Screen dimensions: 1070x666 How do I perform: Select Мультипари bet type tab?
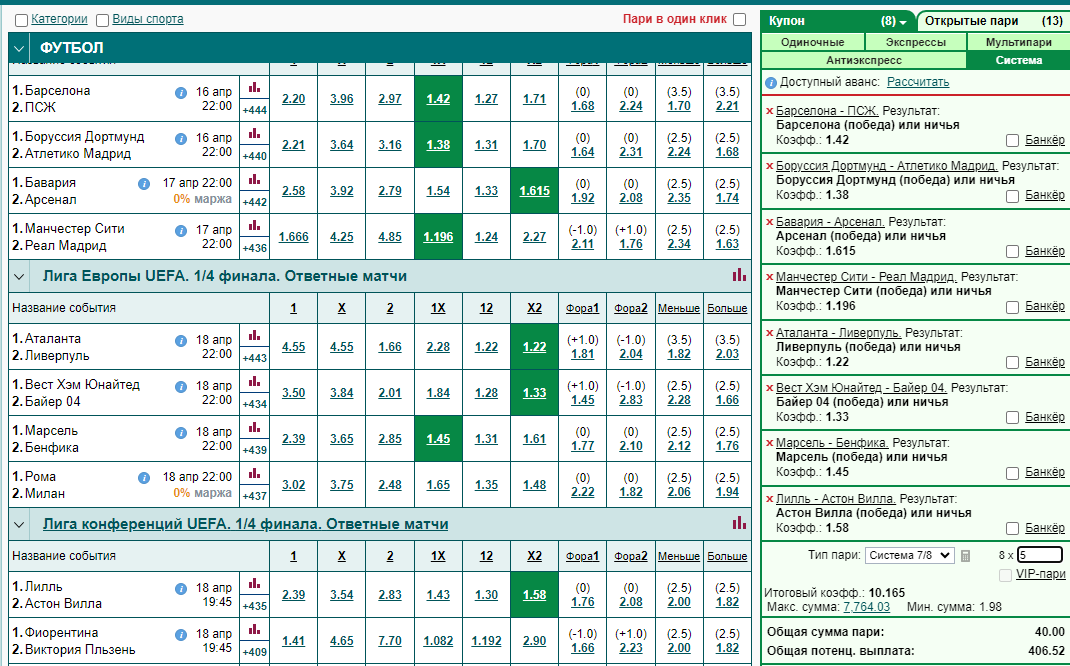coord(1018,42)
